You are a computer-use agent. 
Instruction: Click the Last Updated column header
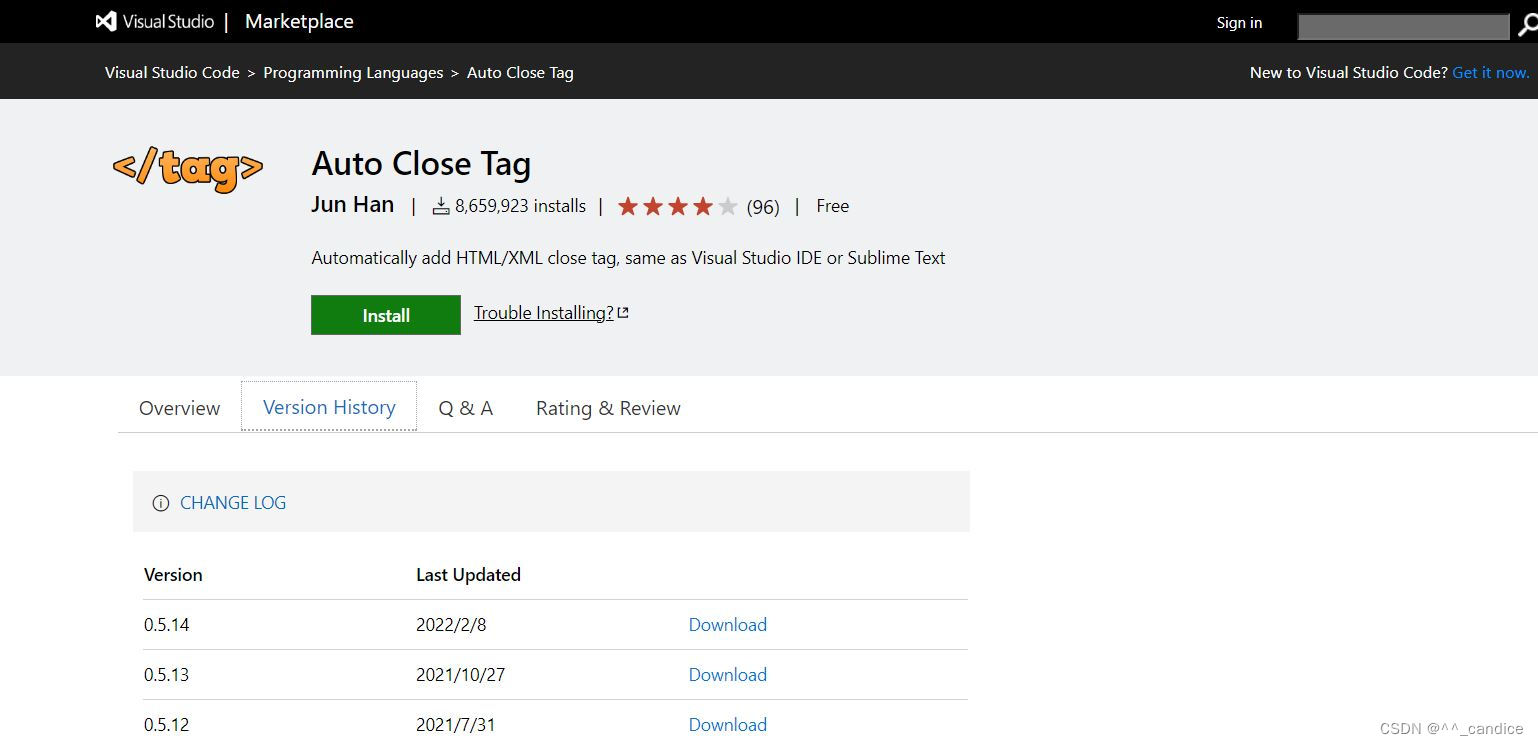tap(468, 575)
